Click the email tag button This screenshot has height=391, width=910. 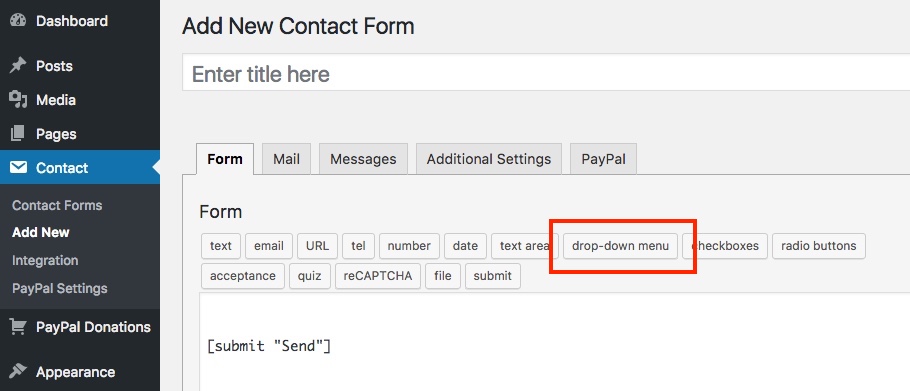[x=269, y=246]
